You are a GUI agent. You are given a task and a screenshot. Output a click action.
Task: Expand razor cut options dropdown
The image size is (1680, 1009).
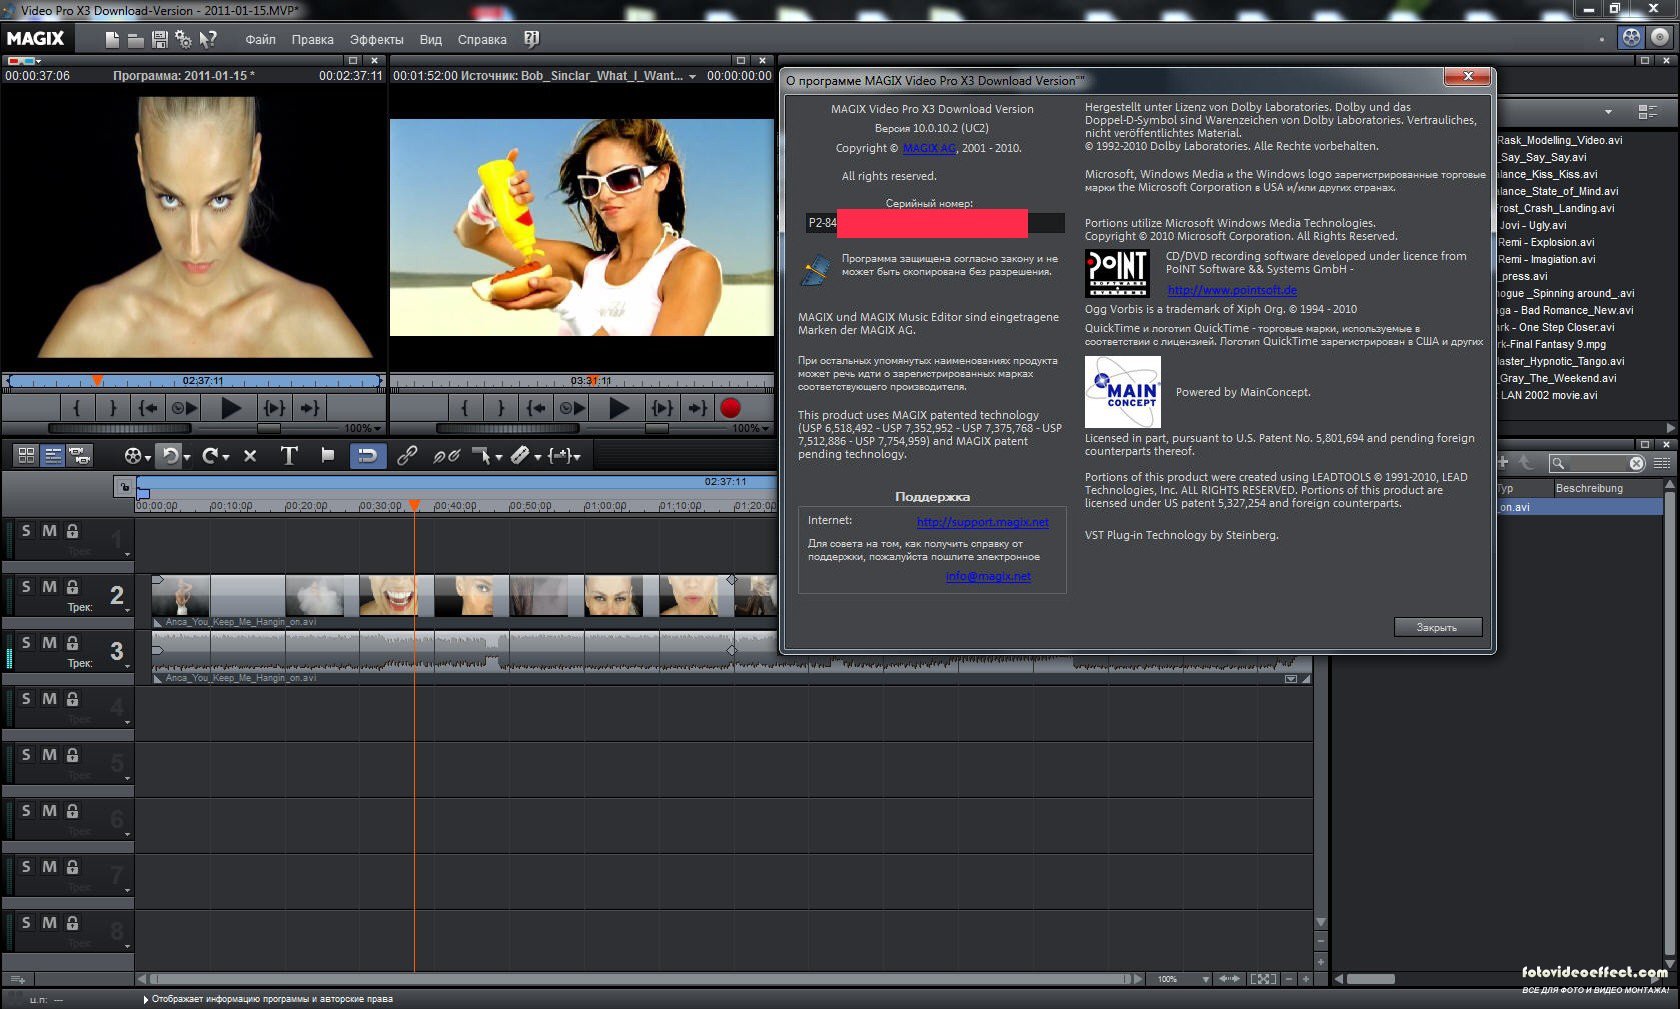click(x=538, y=457)
